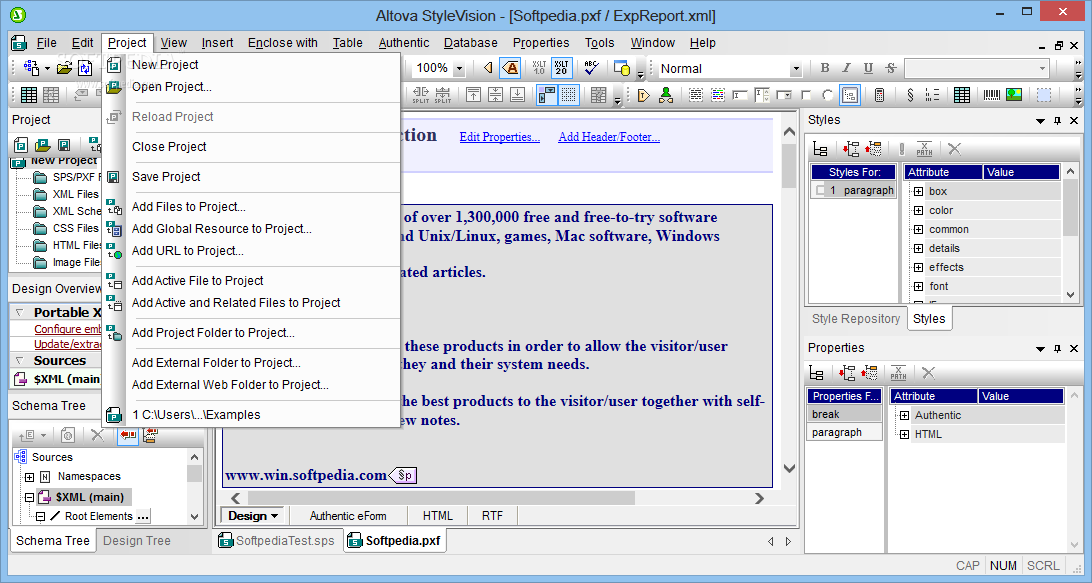Insert an image using the picture icon
The image size is (1092, 583).
point(1014,95)
